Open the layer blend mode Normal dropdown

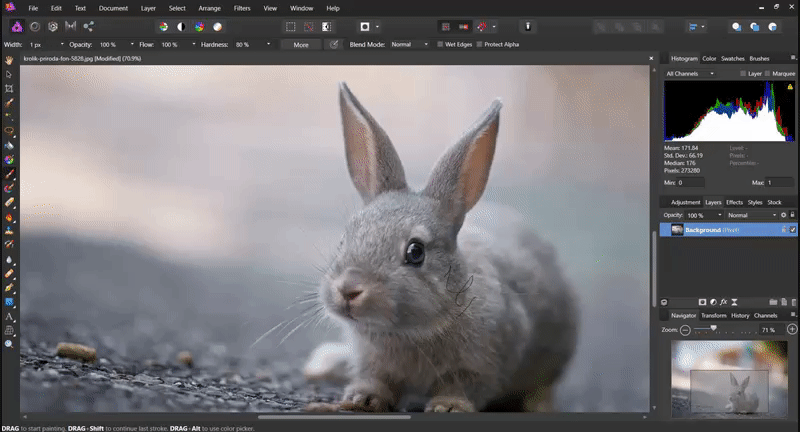[751, 215]
